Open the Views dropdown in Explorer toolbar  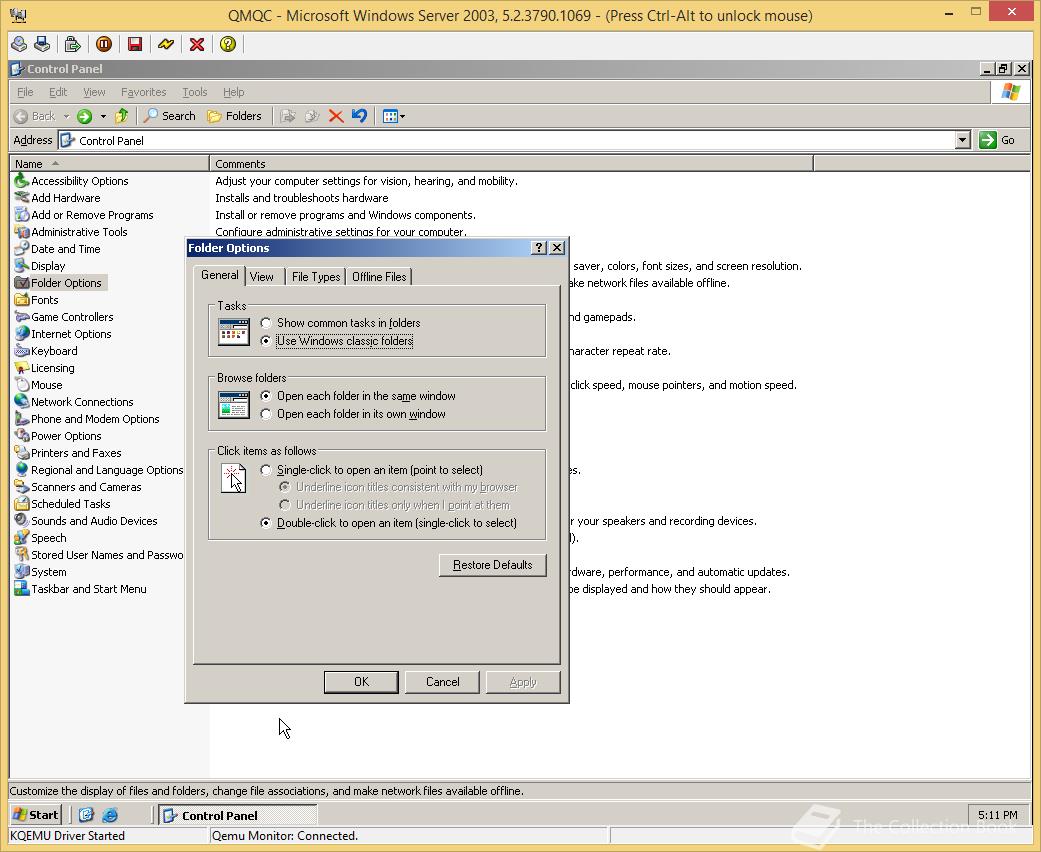[x=394, y=116]
